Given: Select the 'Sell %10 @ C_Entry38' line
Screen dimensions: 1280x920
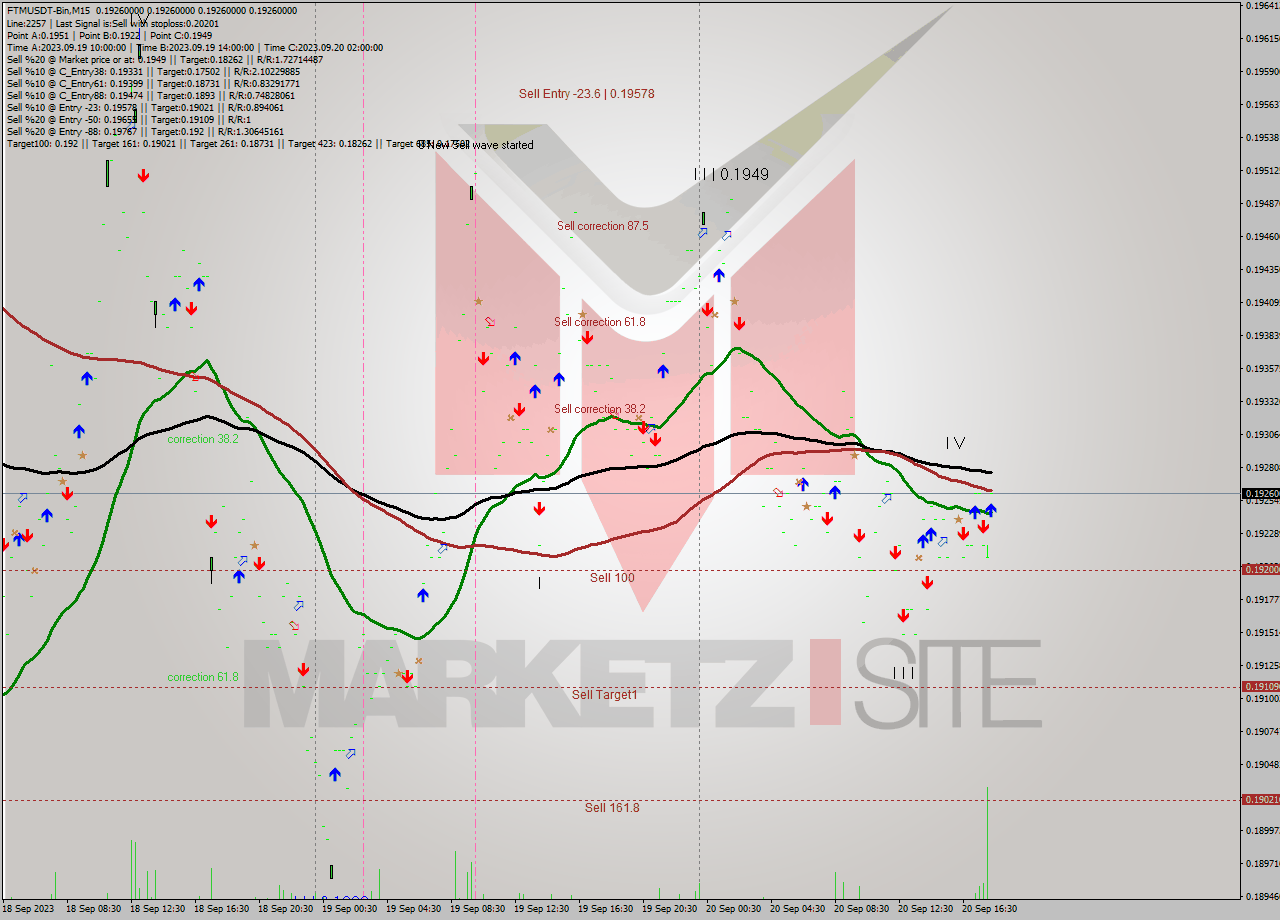Looking at the screenshot, I should (153, 71).
